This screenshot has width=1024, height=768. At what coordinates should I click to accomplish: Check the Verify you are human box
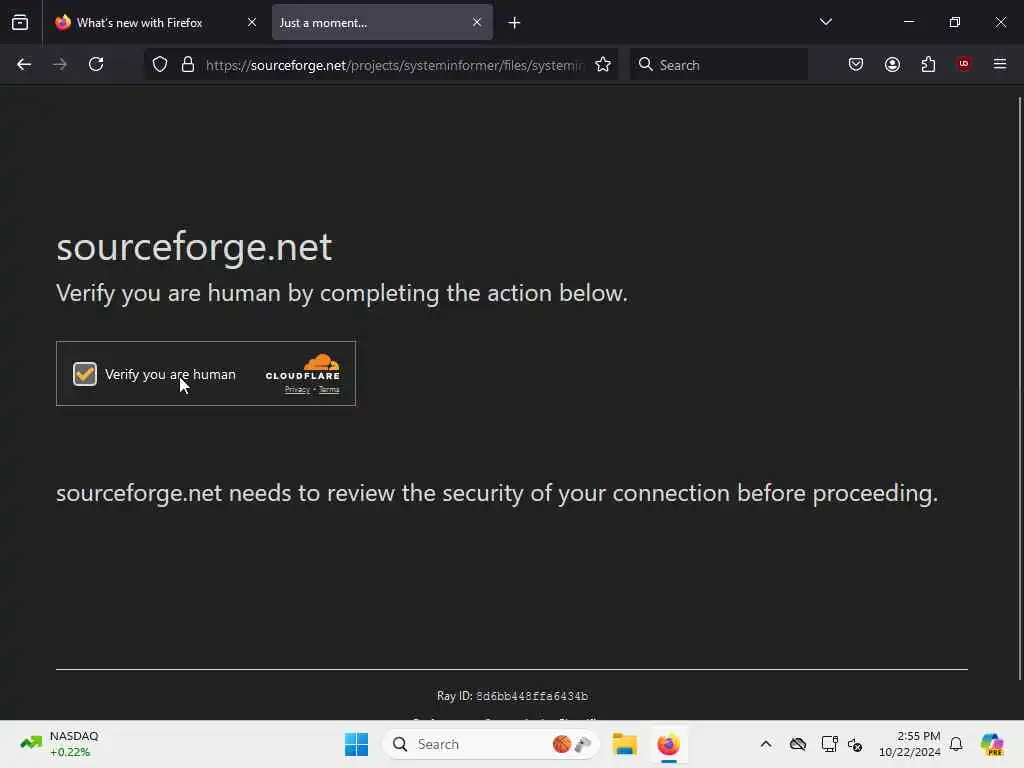(x=85, y=374)
